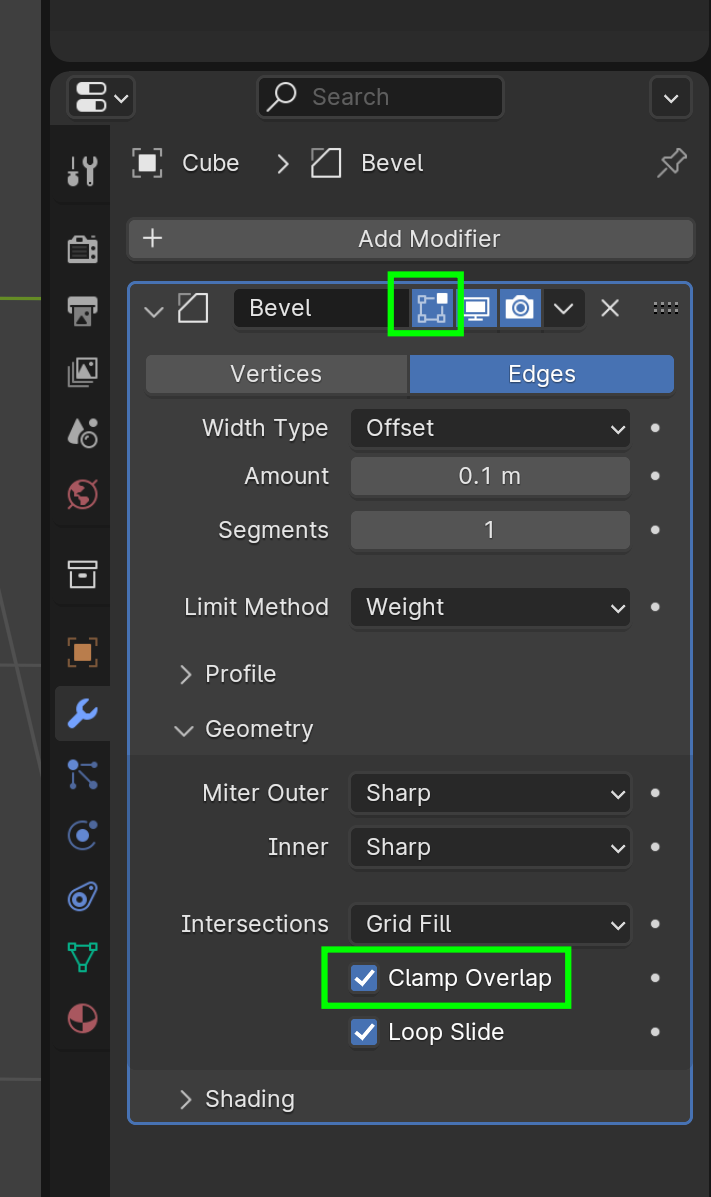This screenshot has height=1197, width=711.
Task: Switch to the Vertices tab
Action: coord(275,373)
